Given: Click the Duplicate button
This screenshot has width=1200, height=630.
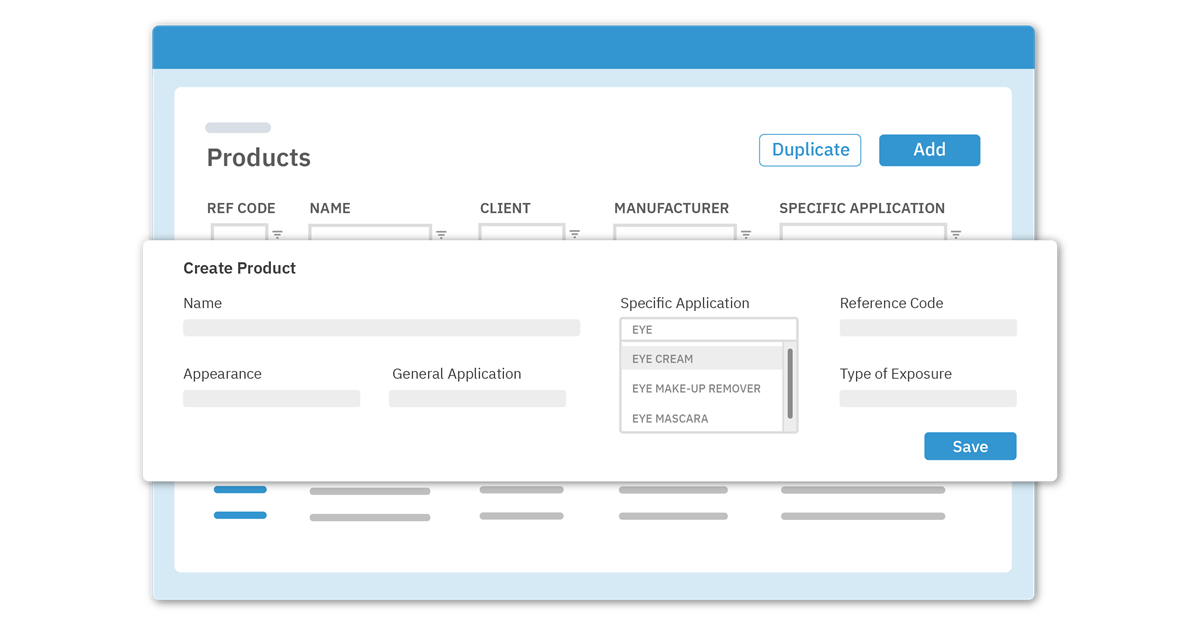Looking at the screenshot, I should point(810,150).
